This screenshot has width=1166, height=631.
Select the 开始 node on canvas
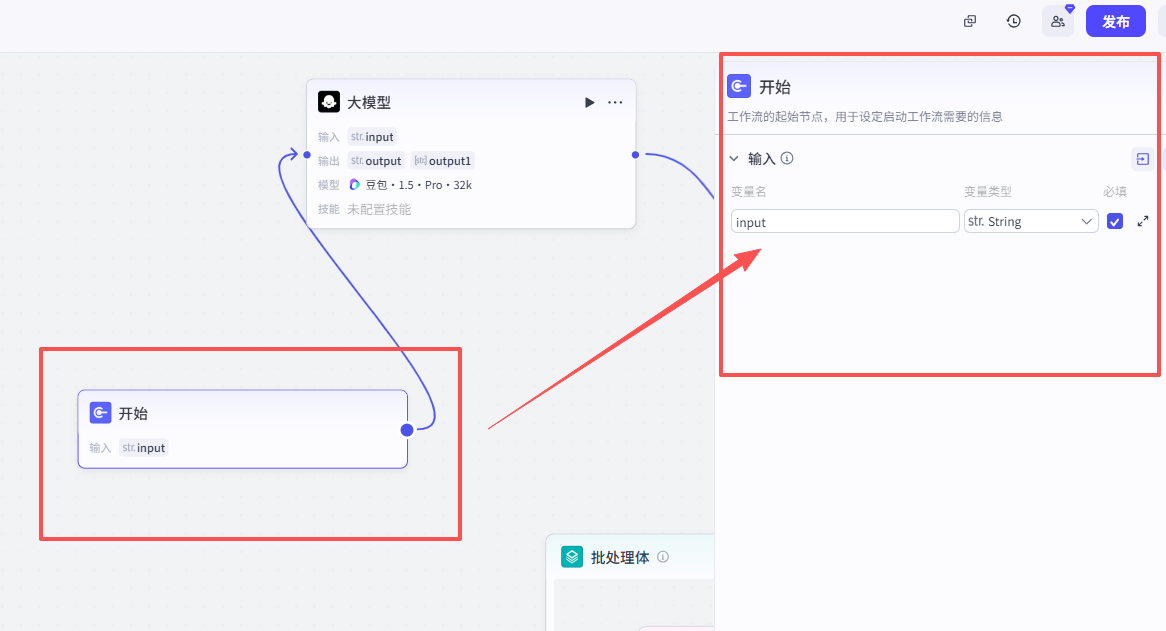(242, 429)
